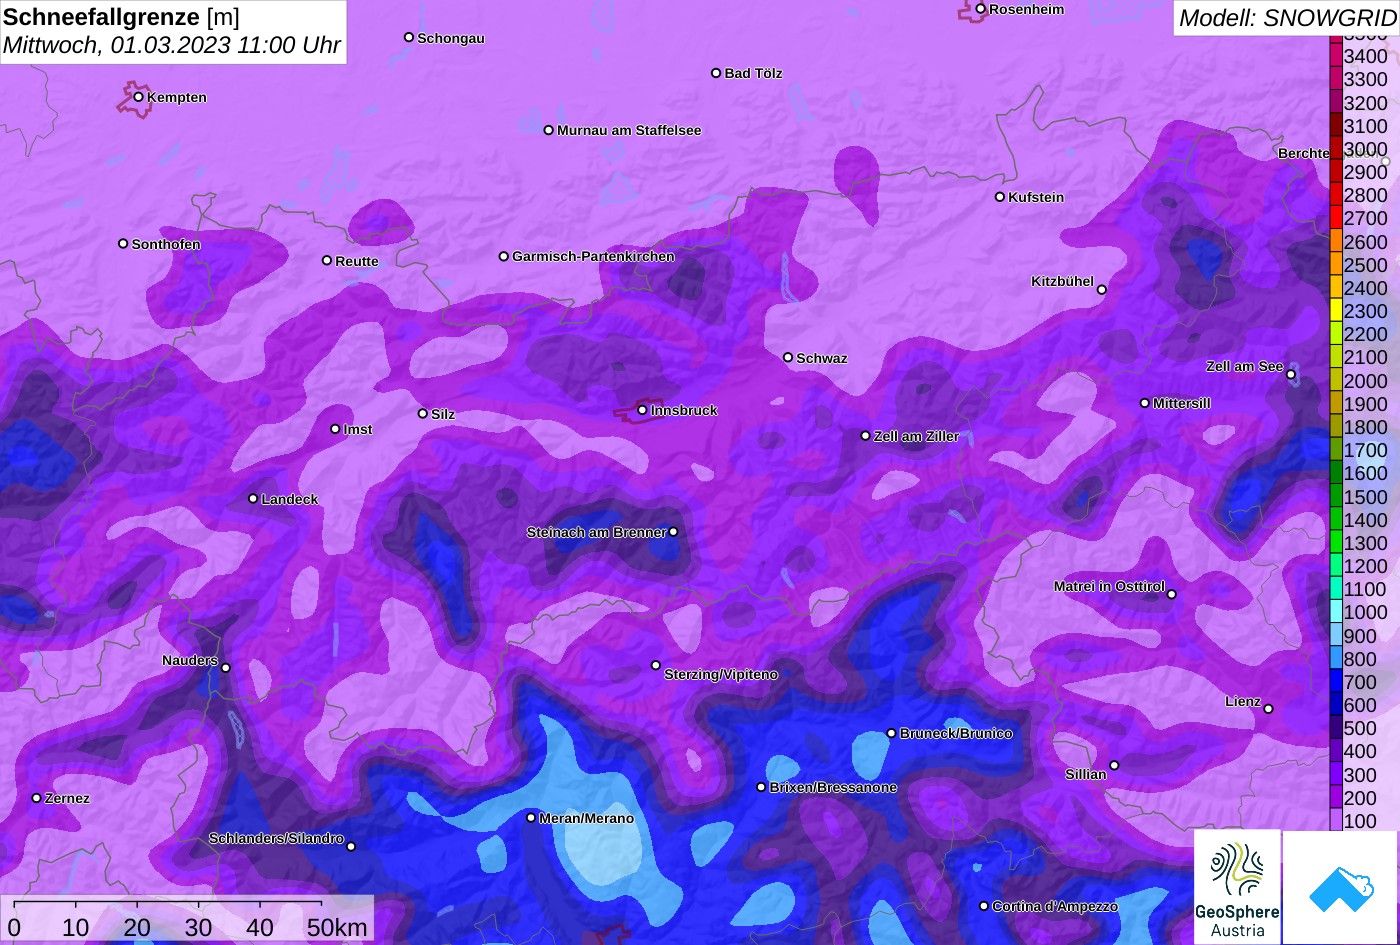Screen dimensions: 1400x945
Task: Click the 'Zernez' town label
Action: [x=67, y=798]
